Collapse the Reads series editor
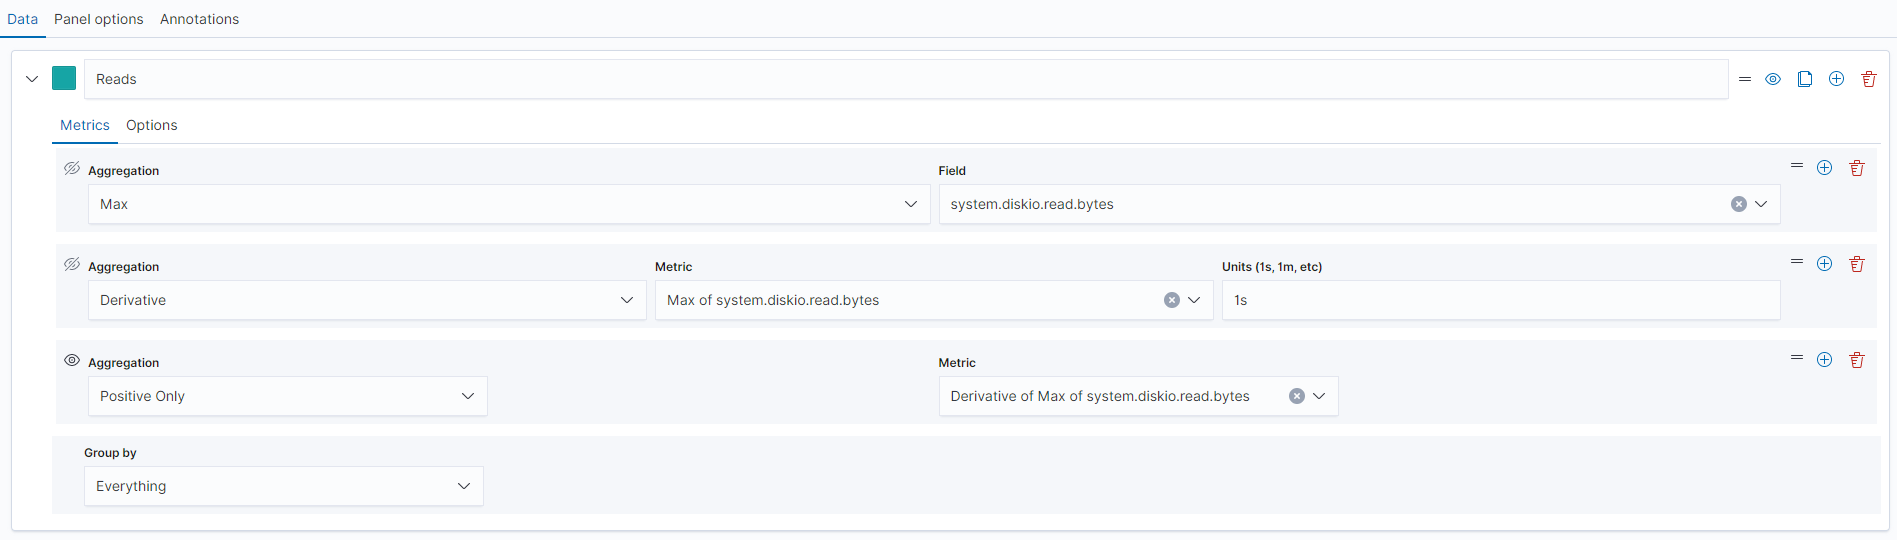This screenshot has height=540, width=1897. pos(32,79)
